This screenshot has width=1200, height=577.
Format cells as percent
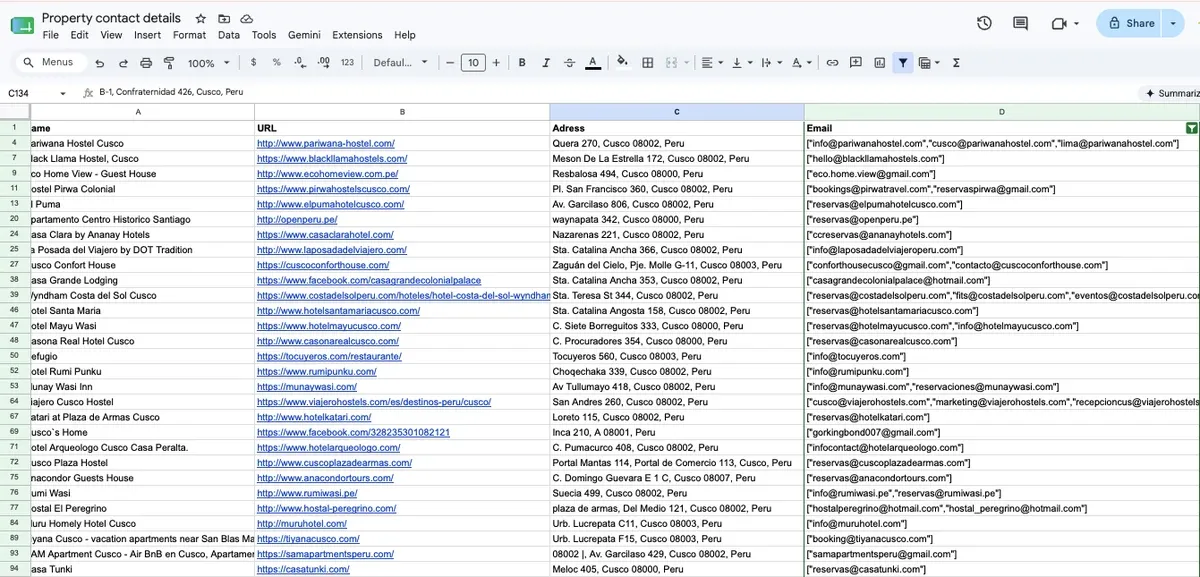tap(276, 63)
